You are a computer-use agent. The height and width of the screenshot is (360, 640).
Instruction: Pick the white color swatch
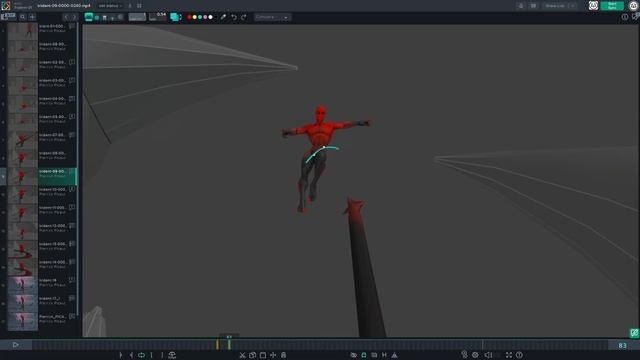[211, 17]
